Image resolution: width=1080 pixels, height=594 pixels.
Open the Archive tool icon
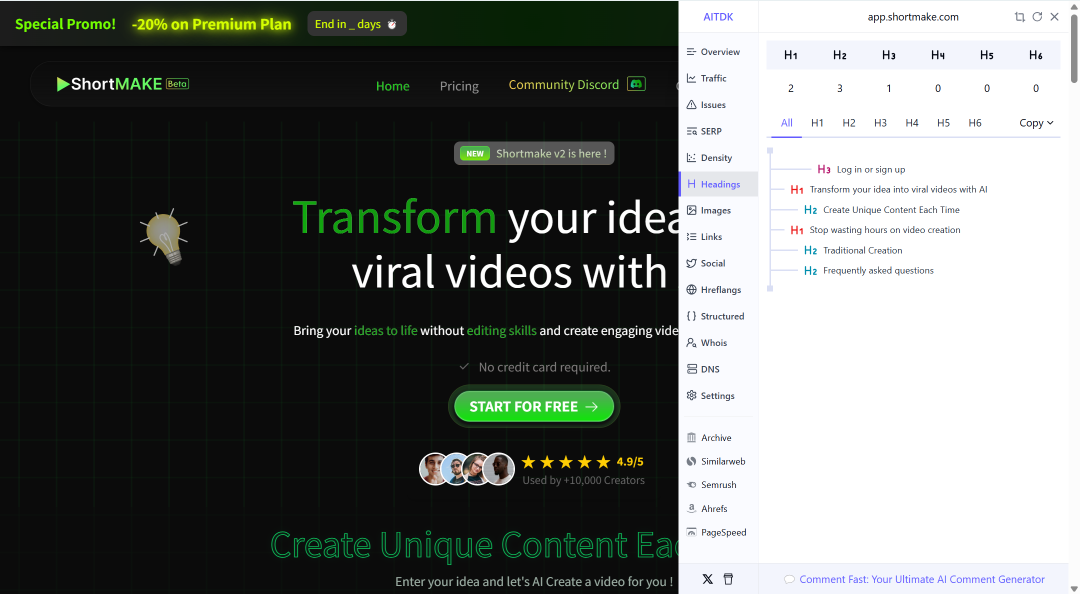[x=692, y=438]
